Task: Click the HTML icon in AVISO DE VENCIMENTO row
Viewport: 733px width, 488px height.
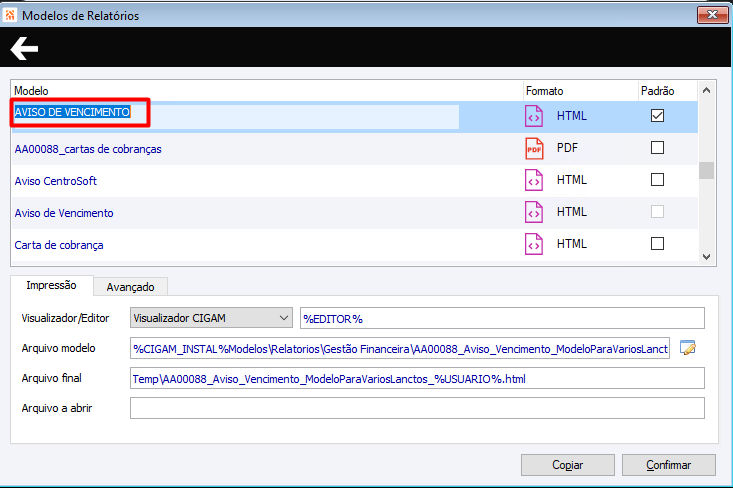Action: point(534,116)
